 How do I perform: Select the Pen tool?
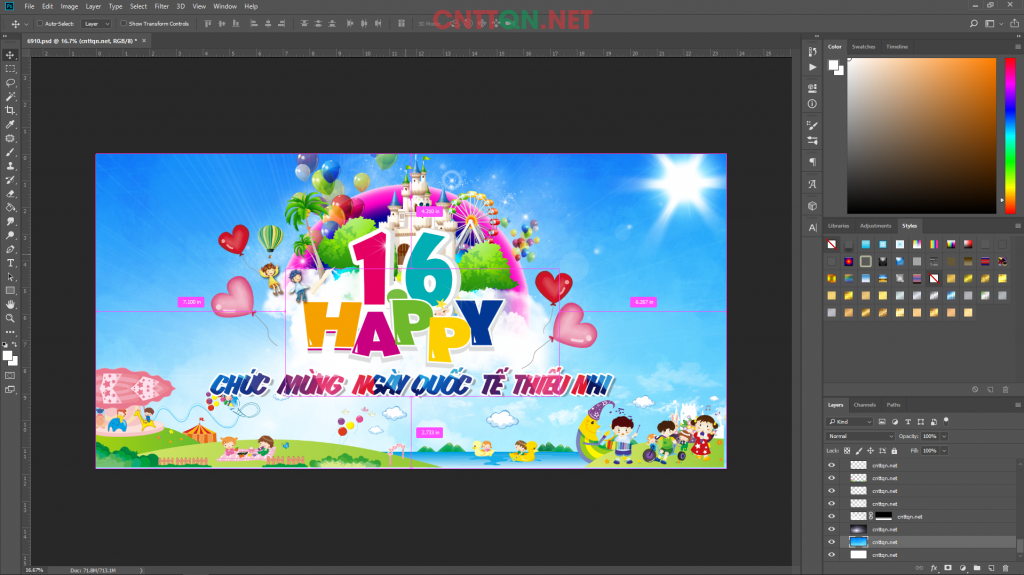click(10, 250)
